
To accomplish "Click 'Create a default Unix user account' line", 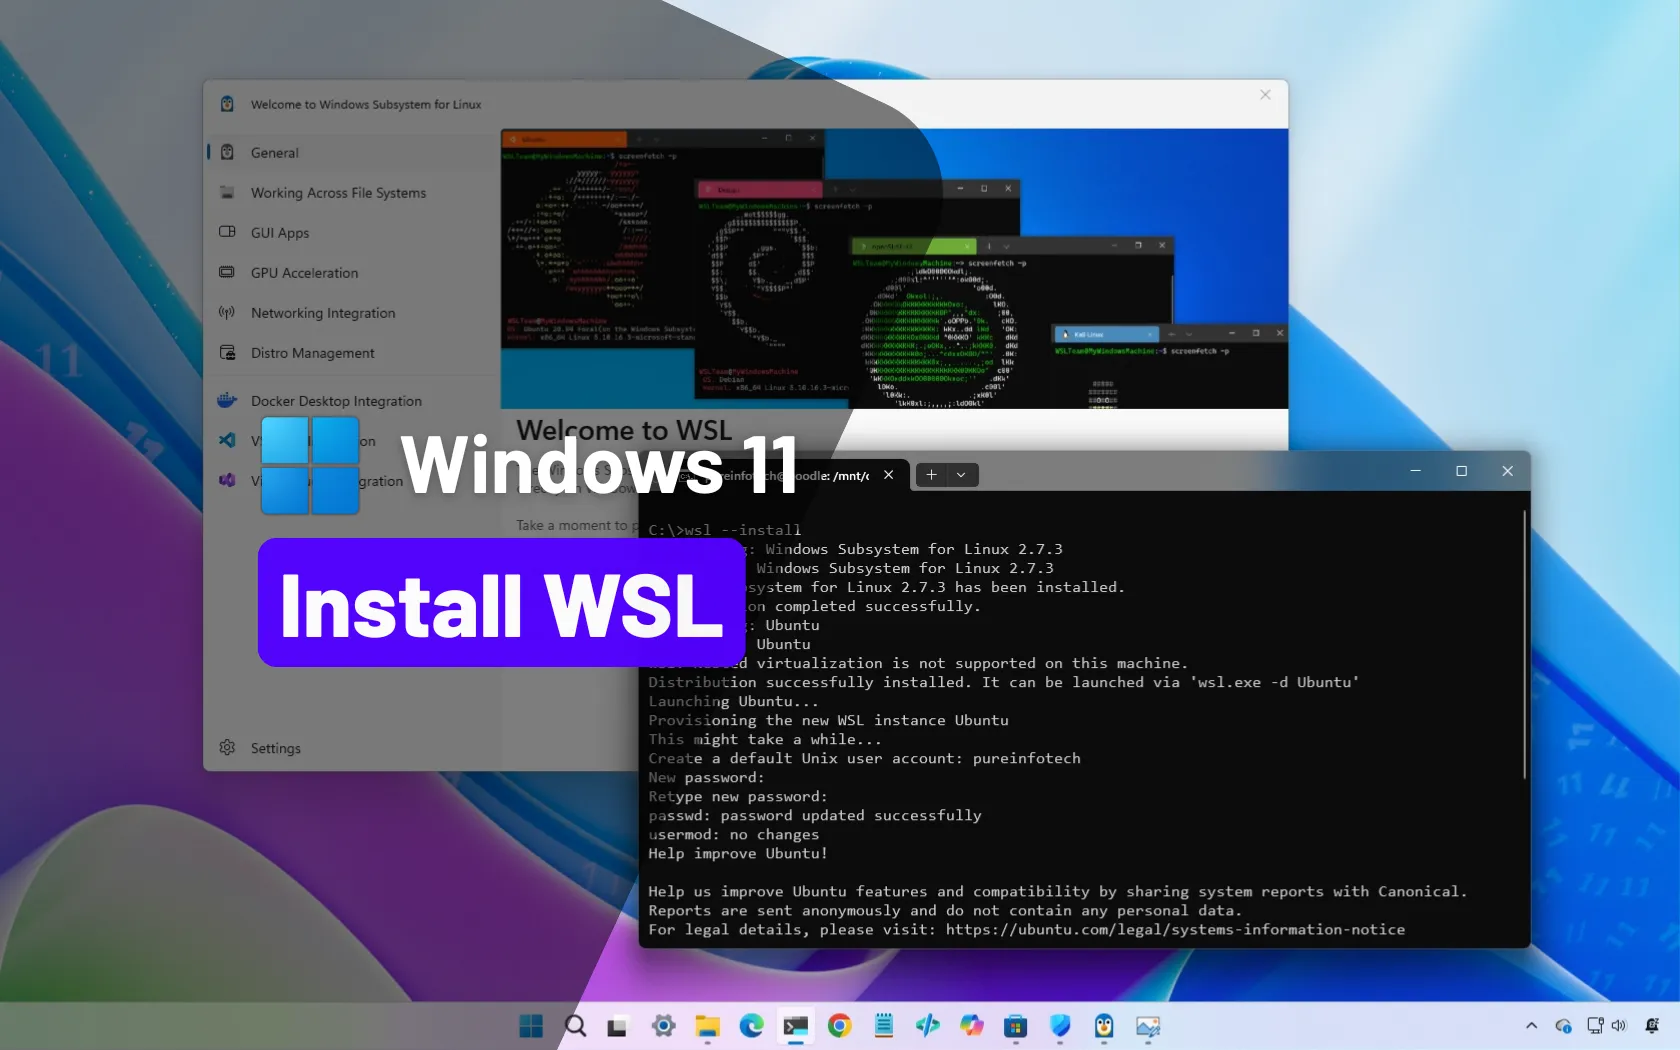I will (x=864, y=759).
